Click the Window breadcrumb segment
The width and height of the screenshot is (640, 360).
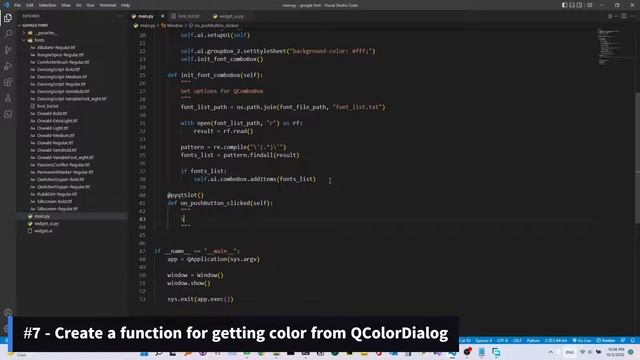coord(175,25)
